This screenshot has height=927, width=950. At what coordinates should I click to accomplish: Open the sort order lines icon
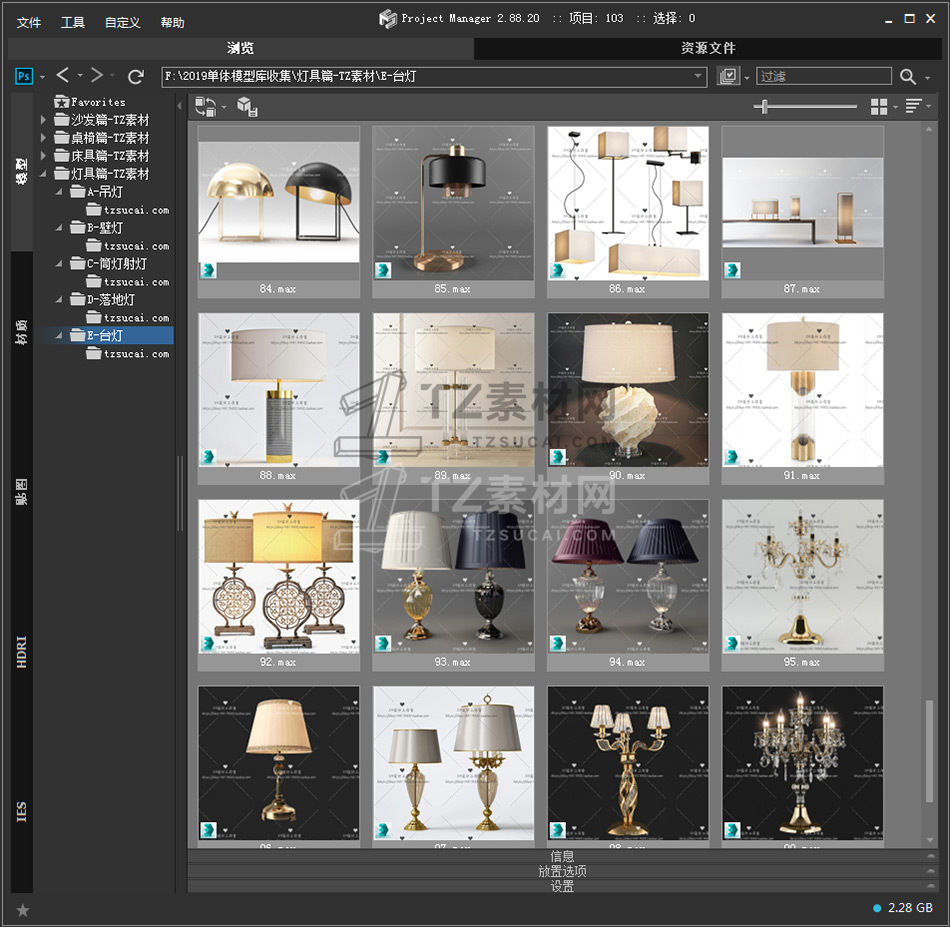(x=913, y=107)
